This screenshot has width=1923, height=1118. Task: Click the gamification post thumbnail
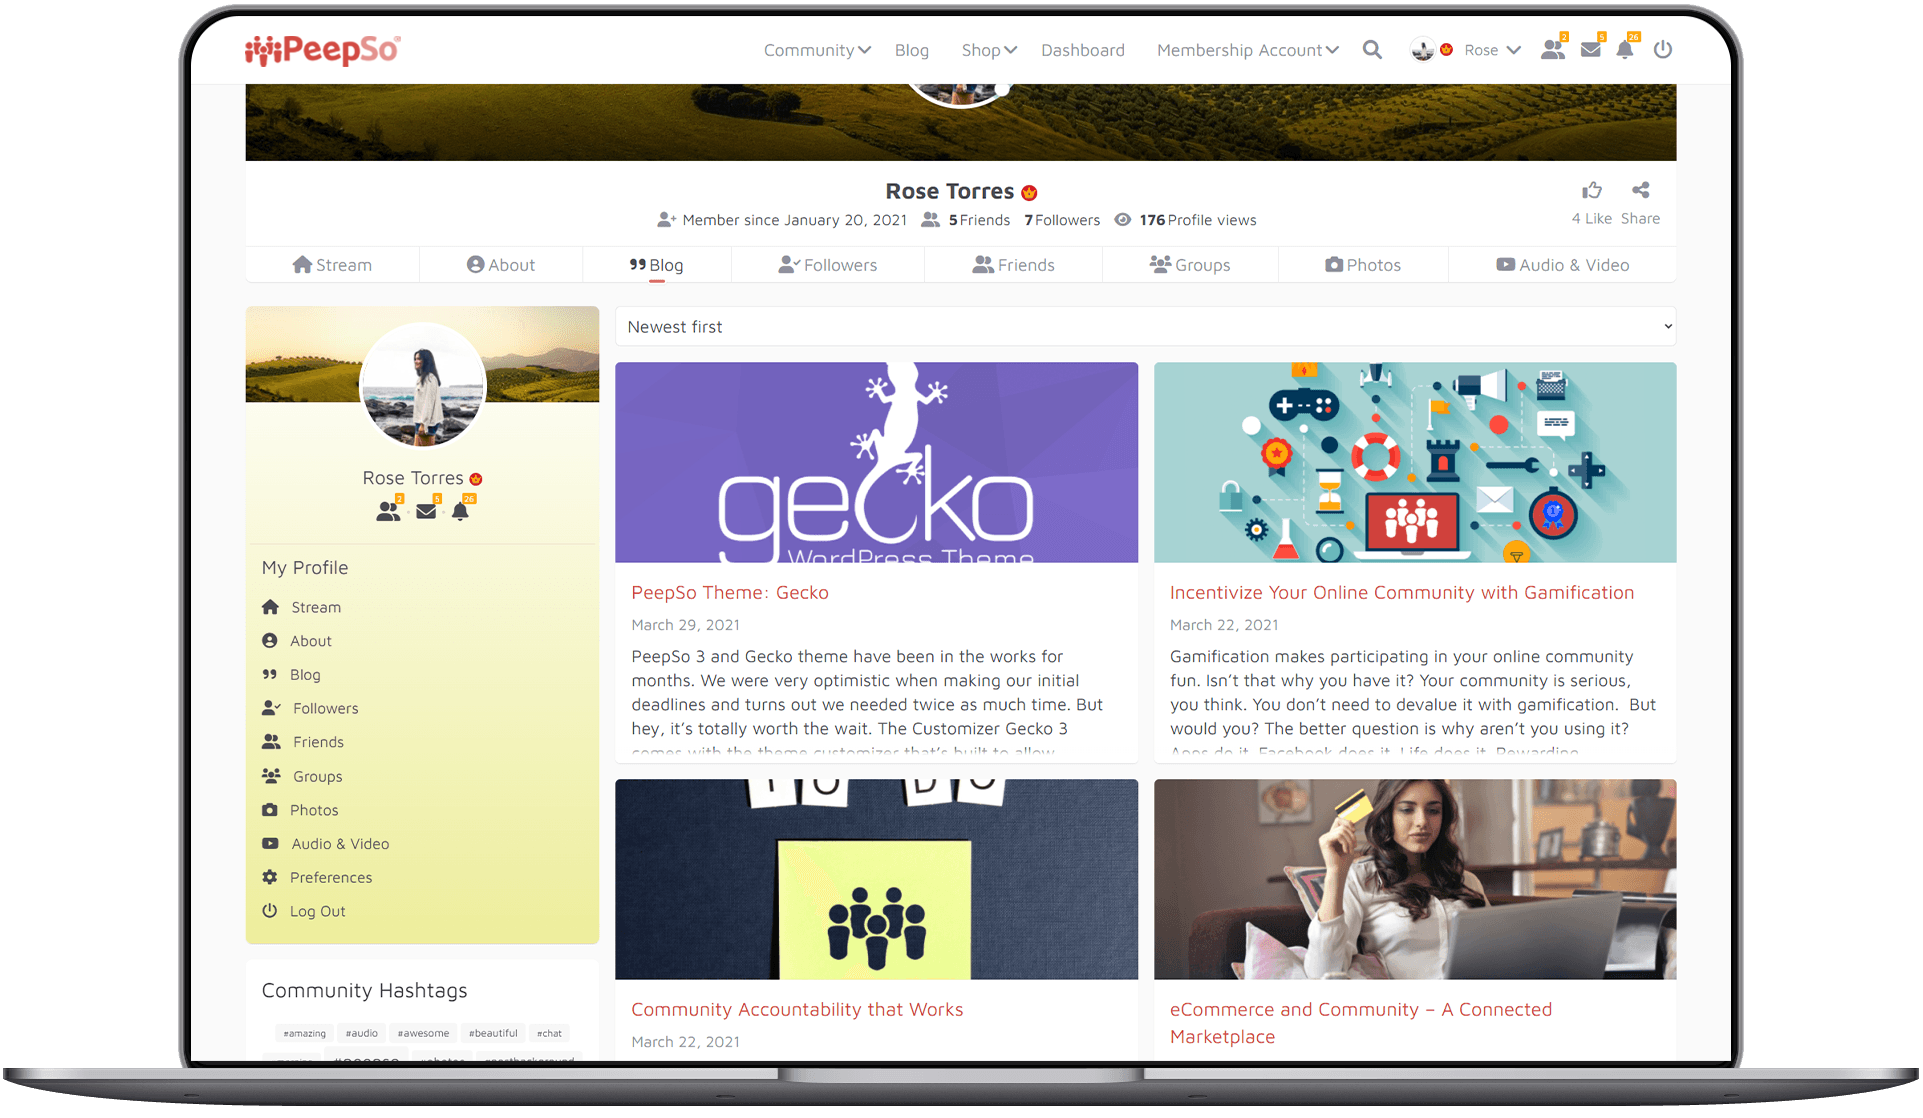coord(1415,462)
